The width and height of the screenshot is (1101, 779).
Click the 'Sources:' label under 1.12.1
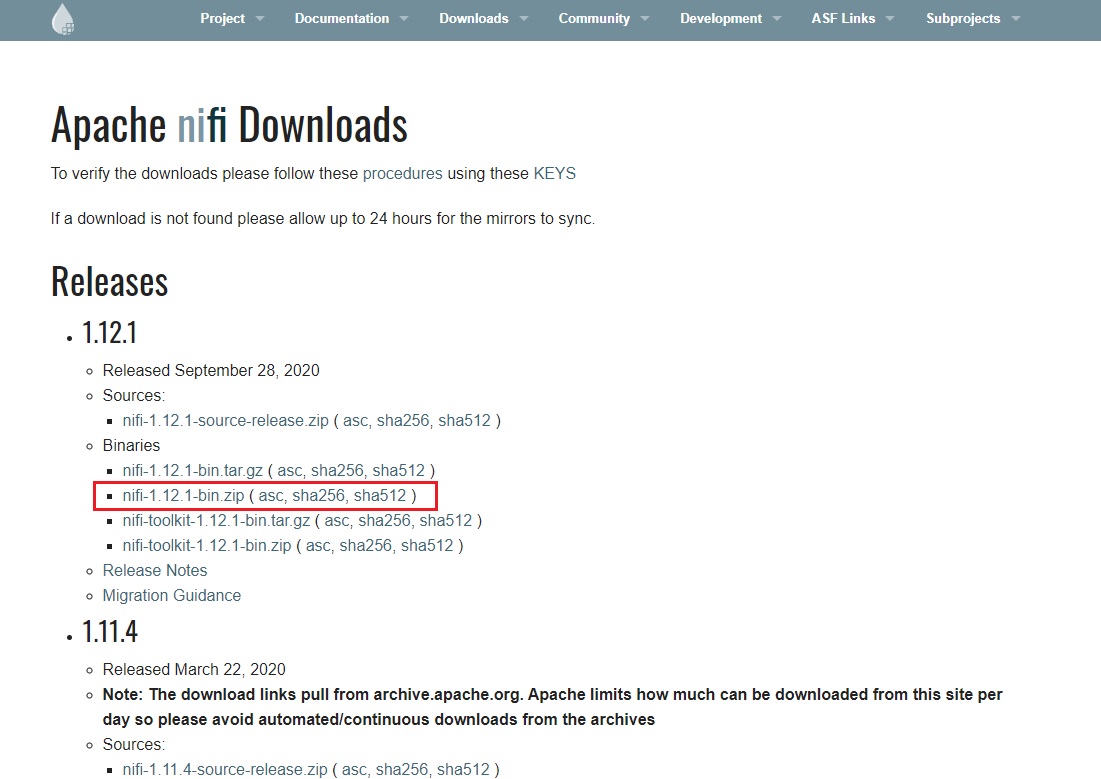133,395
